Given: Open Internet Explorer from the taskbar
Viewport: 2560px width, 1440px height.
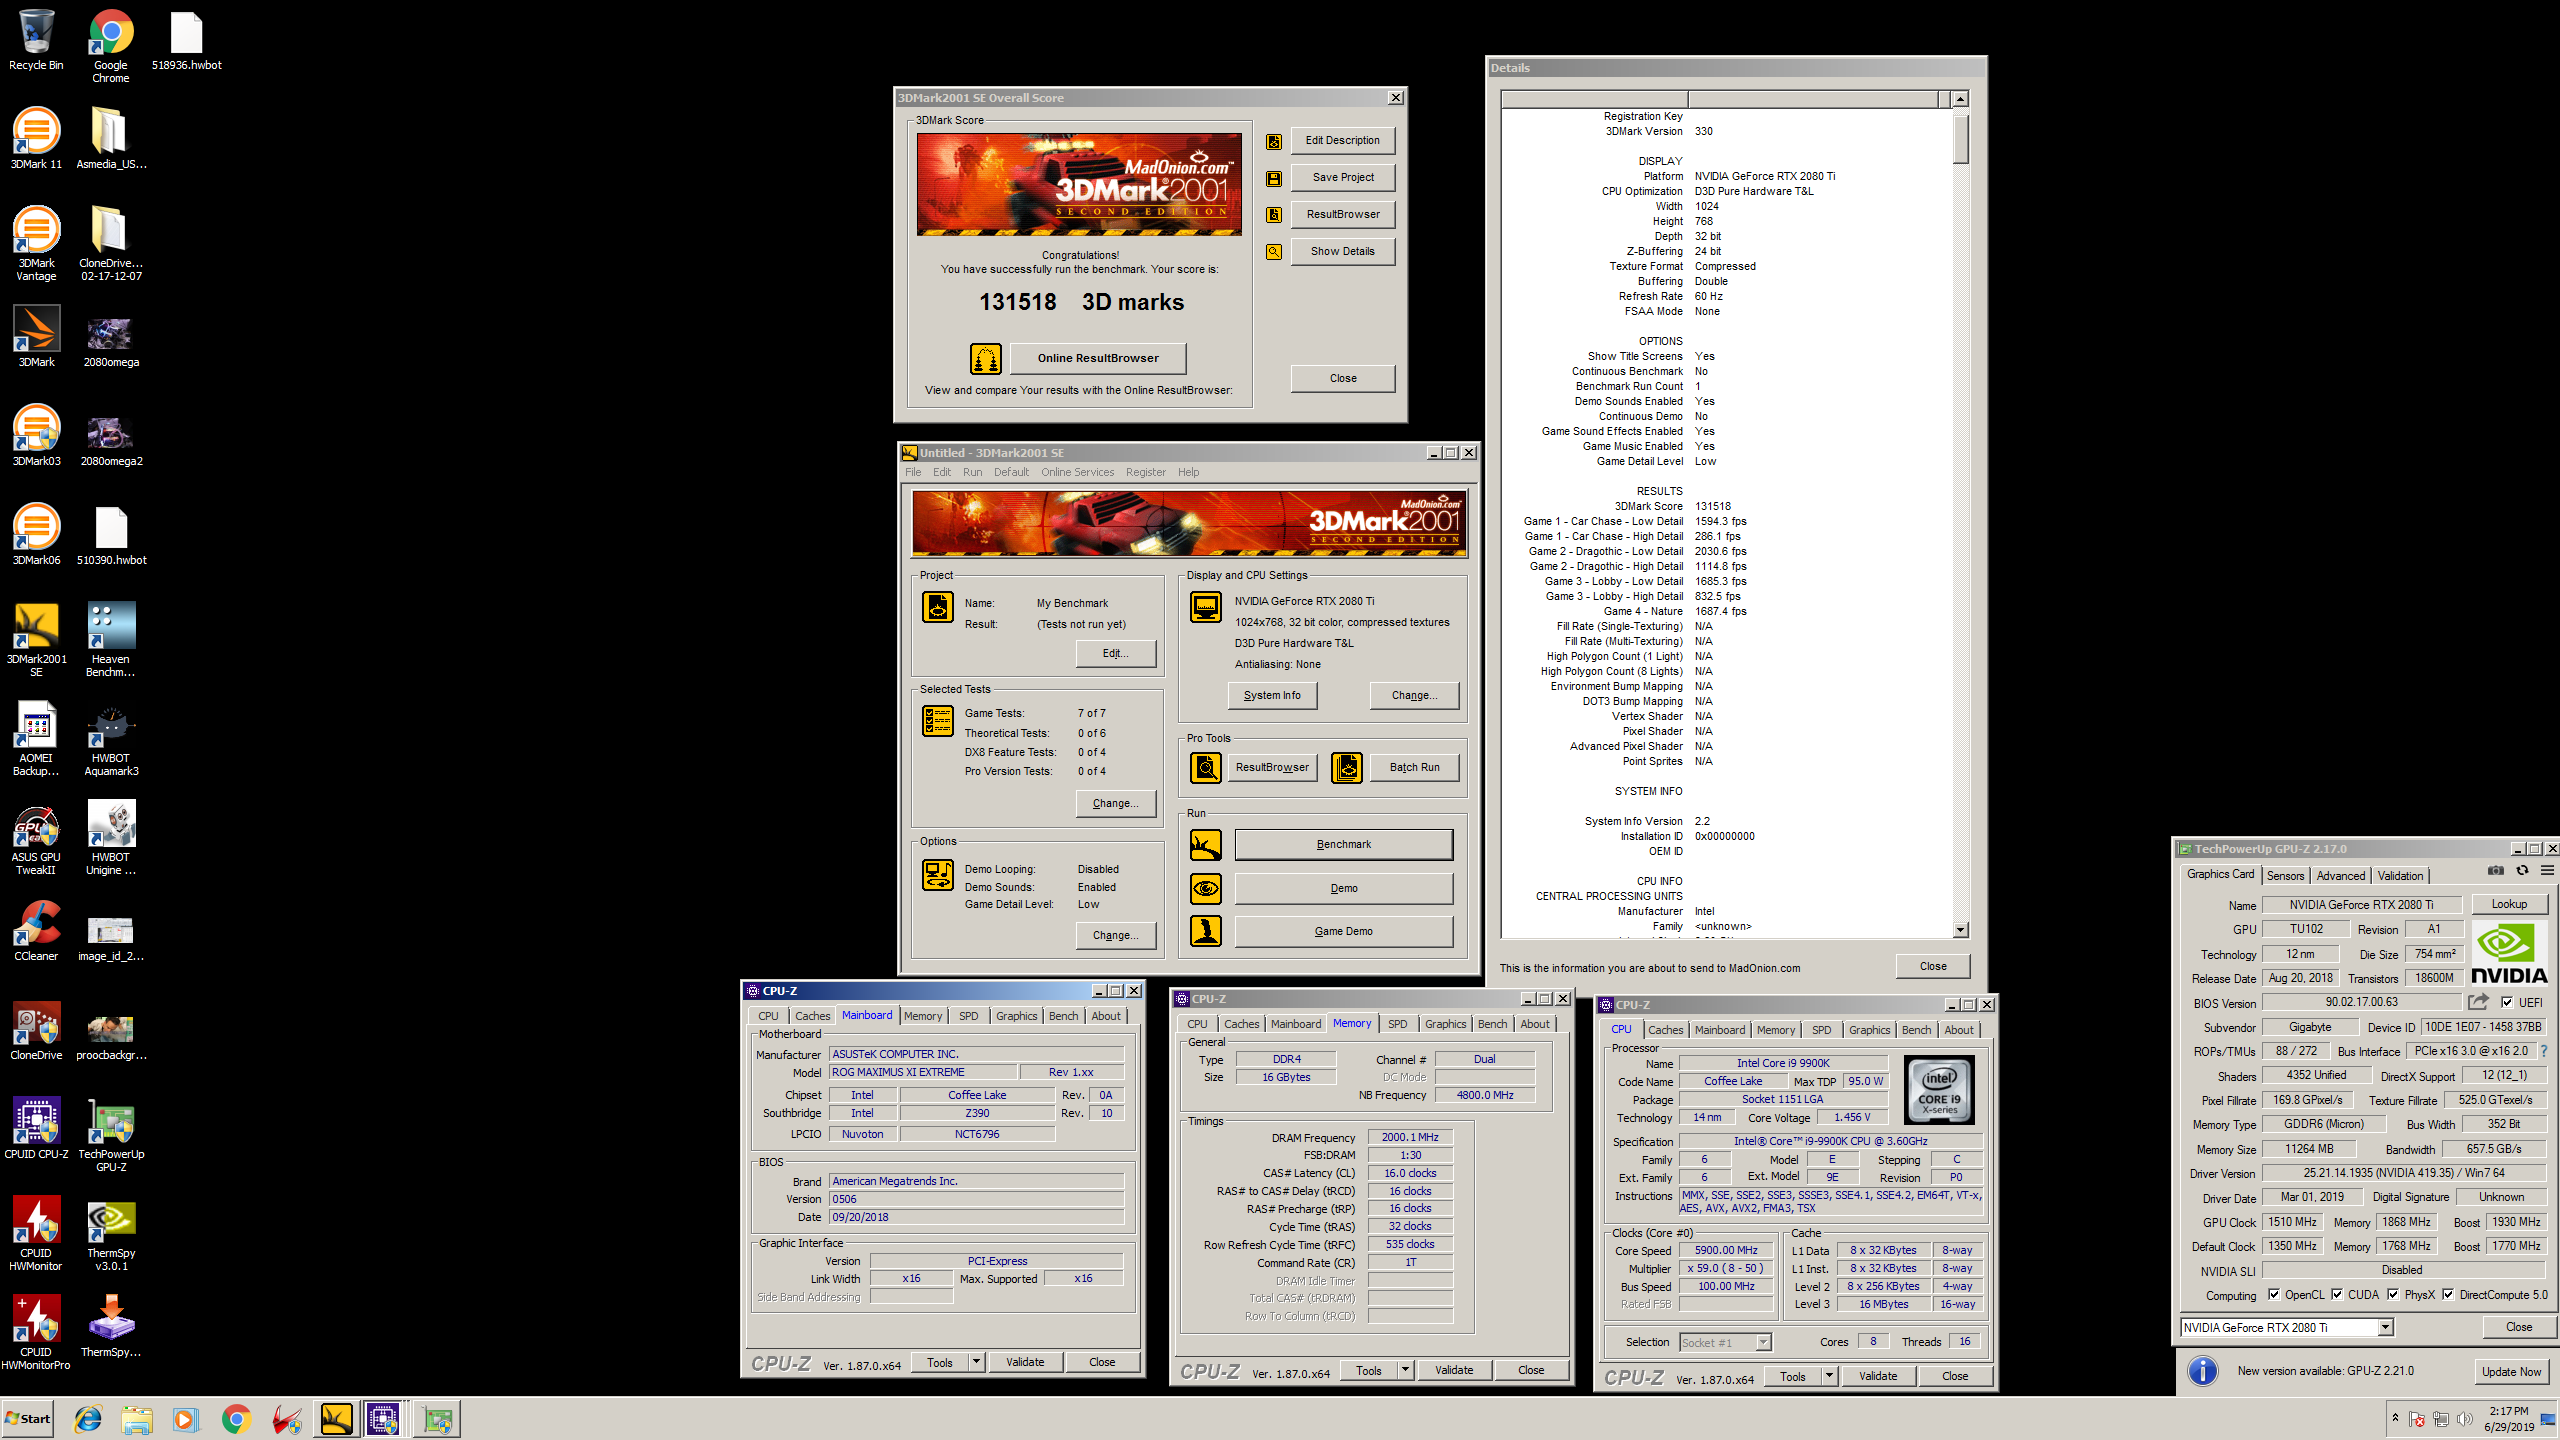Looking at the screenshot, I should point(88,1419).
